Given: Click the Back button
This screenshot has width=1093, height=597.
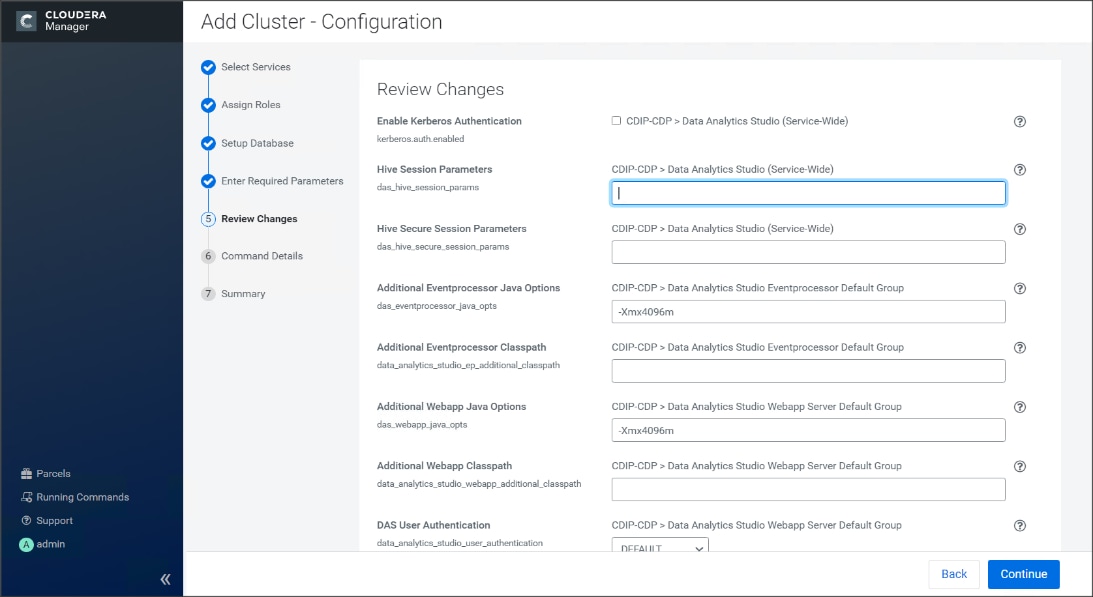Looking at the screenshot, I should tap(954, 574).
